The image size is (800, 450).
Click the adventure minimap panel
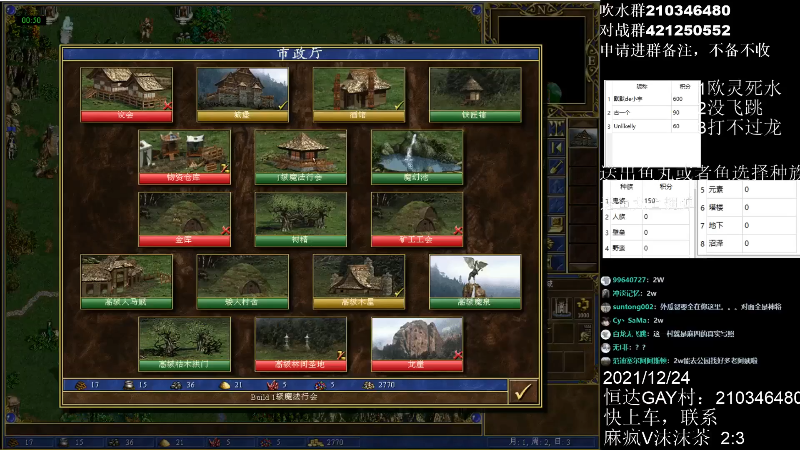541,60
